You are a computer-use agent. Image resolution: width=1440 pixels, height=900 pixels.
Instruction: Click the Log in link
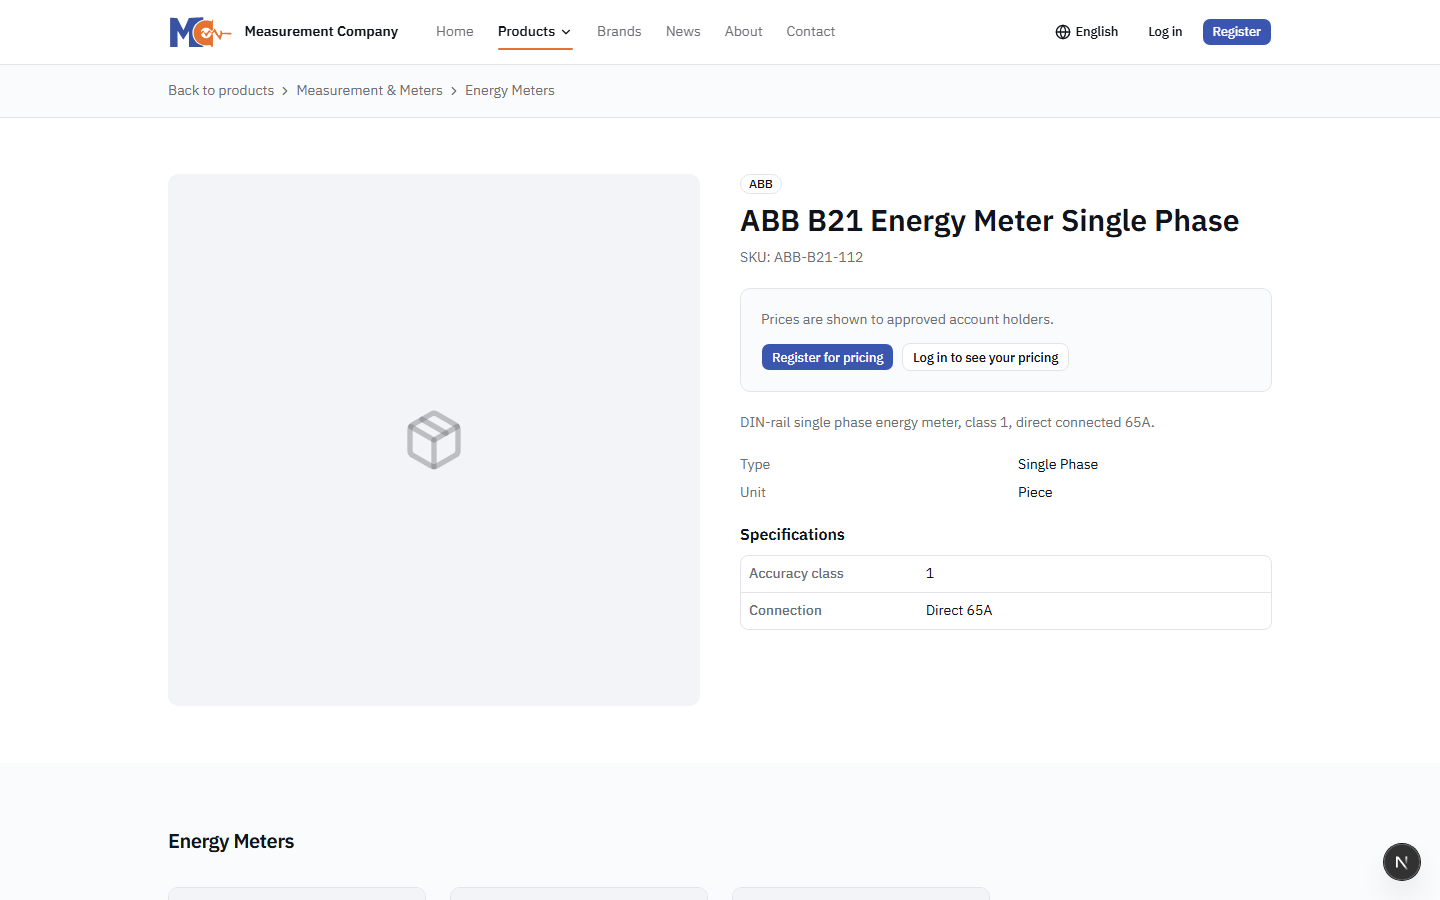pyautogui.click(x=1165, y=32)
